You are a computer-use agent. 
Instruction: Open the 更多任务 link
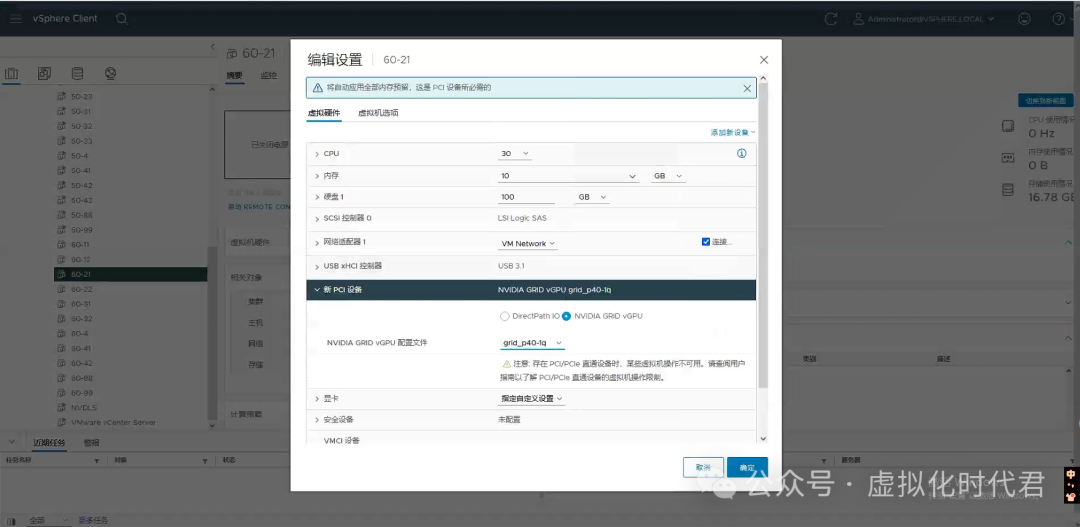[93, 520]
